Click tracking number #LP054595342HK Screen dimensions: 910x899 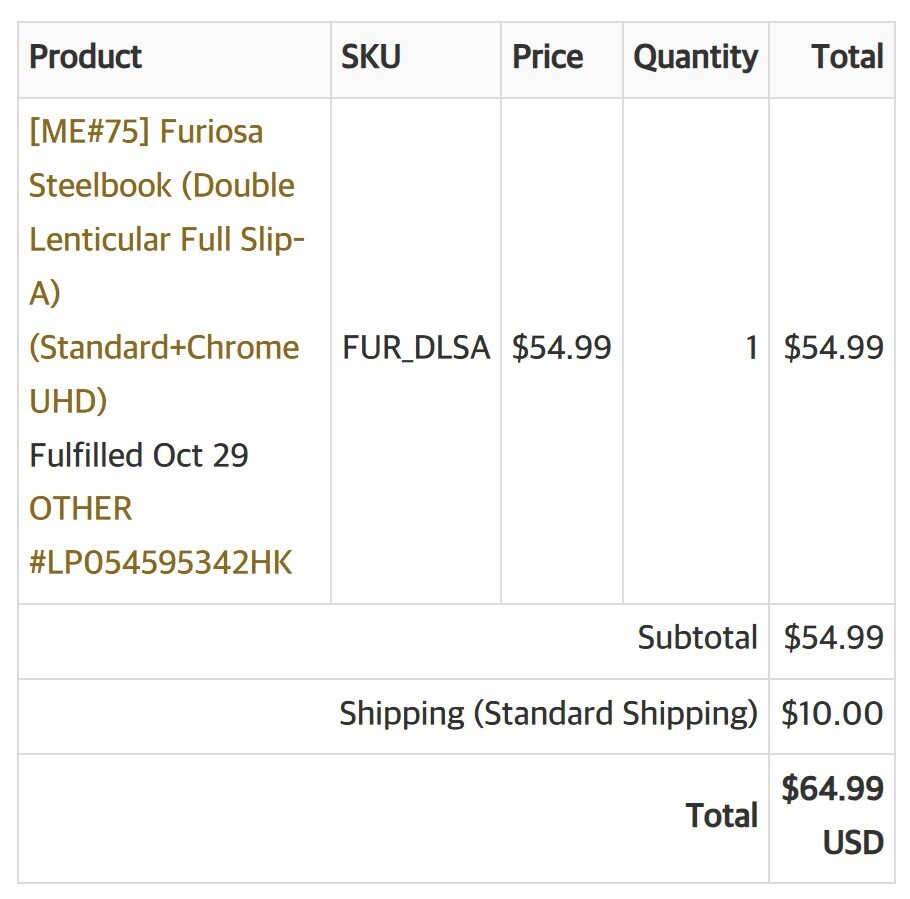pyautogui.click(x=160, y=562)
